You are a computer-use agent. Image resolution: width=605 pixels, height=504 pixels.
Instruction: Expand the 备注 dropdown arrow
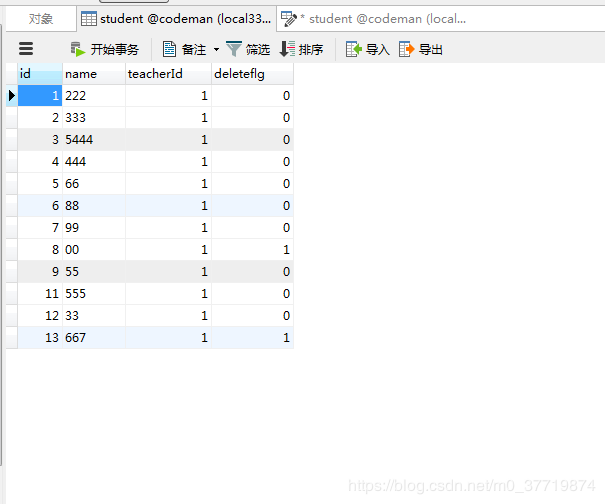pos(216,49)
